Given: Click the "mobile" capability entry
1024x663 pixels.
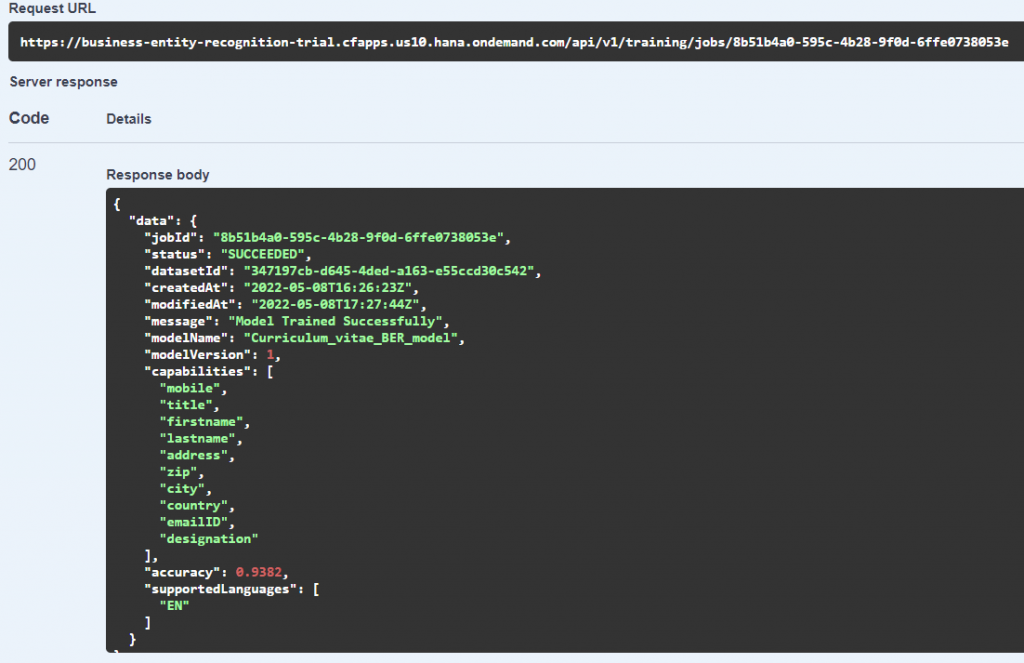Looking at the screenshot, I should click(x=190, y=388).
